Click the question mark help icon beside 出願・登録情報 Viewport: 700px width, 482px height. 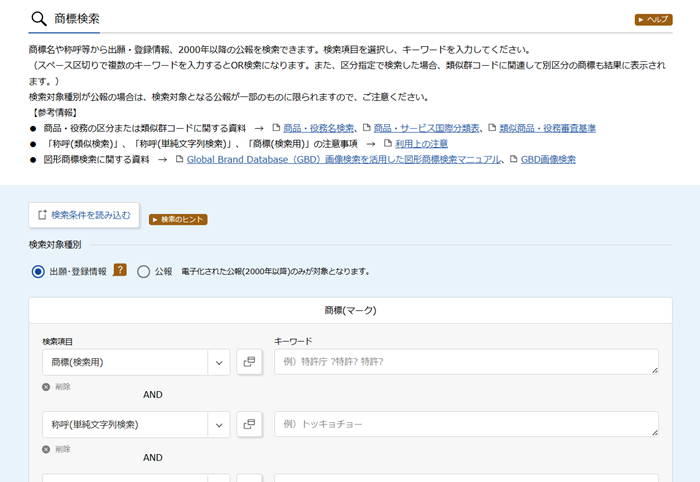120,270
